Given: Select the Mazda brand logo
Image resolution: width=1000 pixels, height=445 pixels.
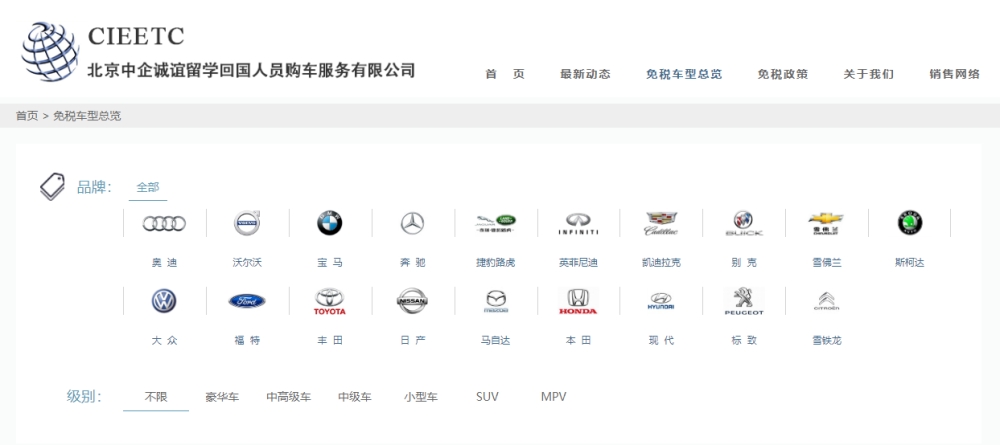Looking at the screenshot, I should click(496, 302).
